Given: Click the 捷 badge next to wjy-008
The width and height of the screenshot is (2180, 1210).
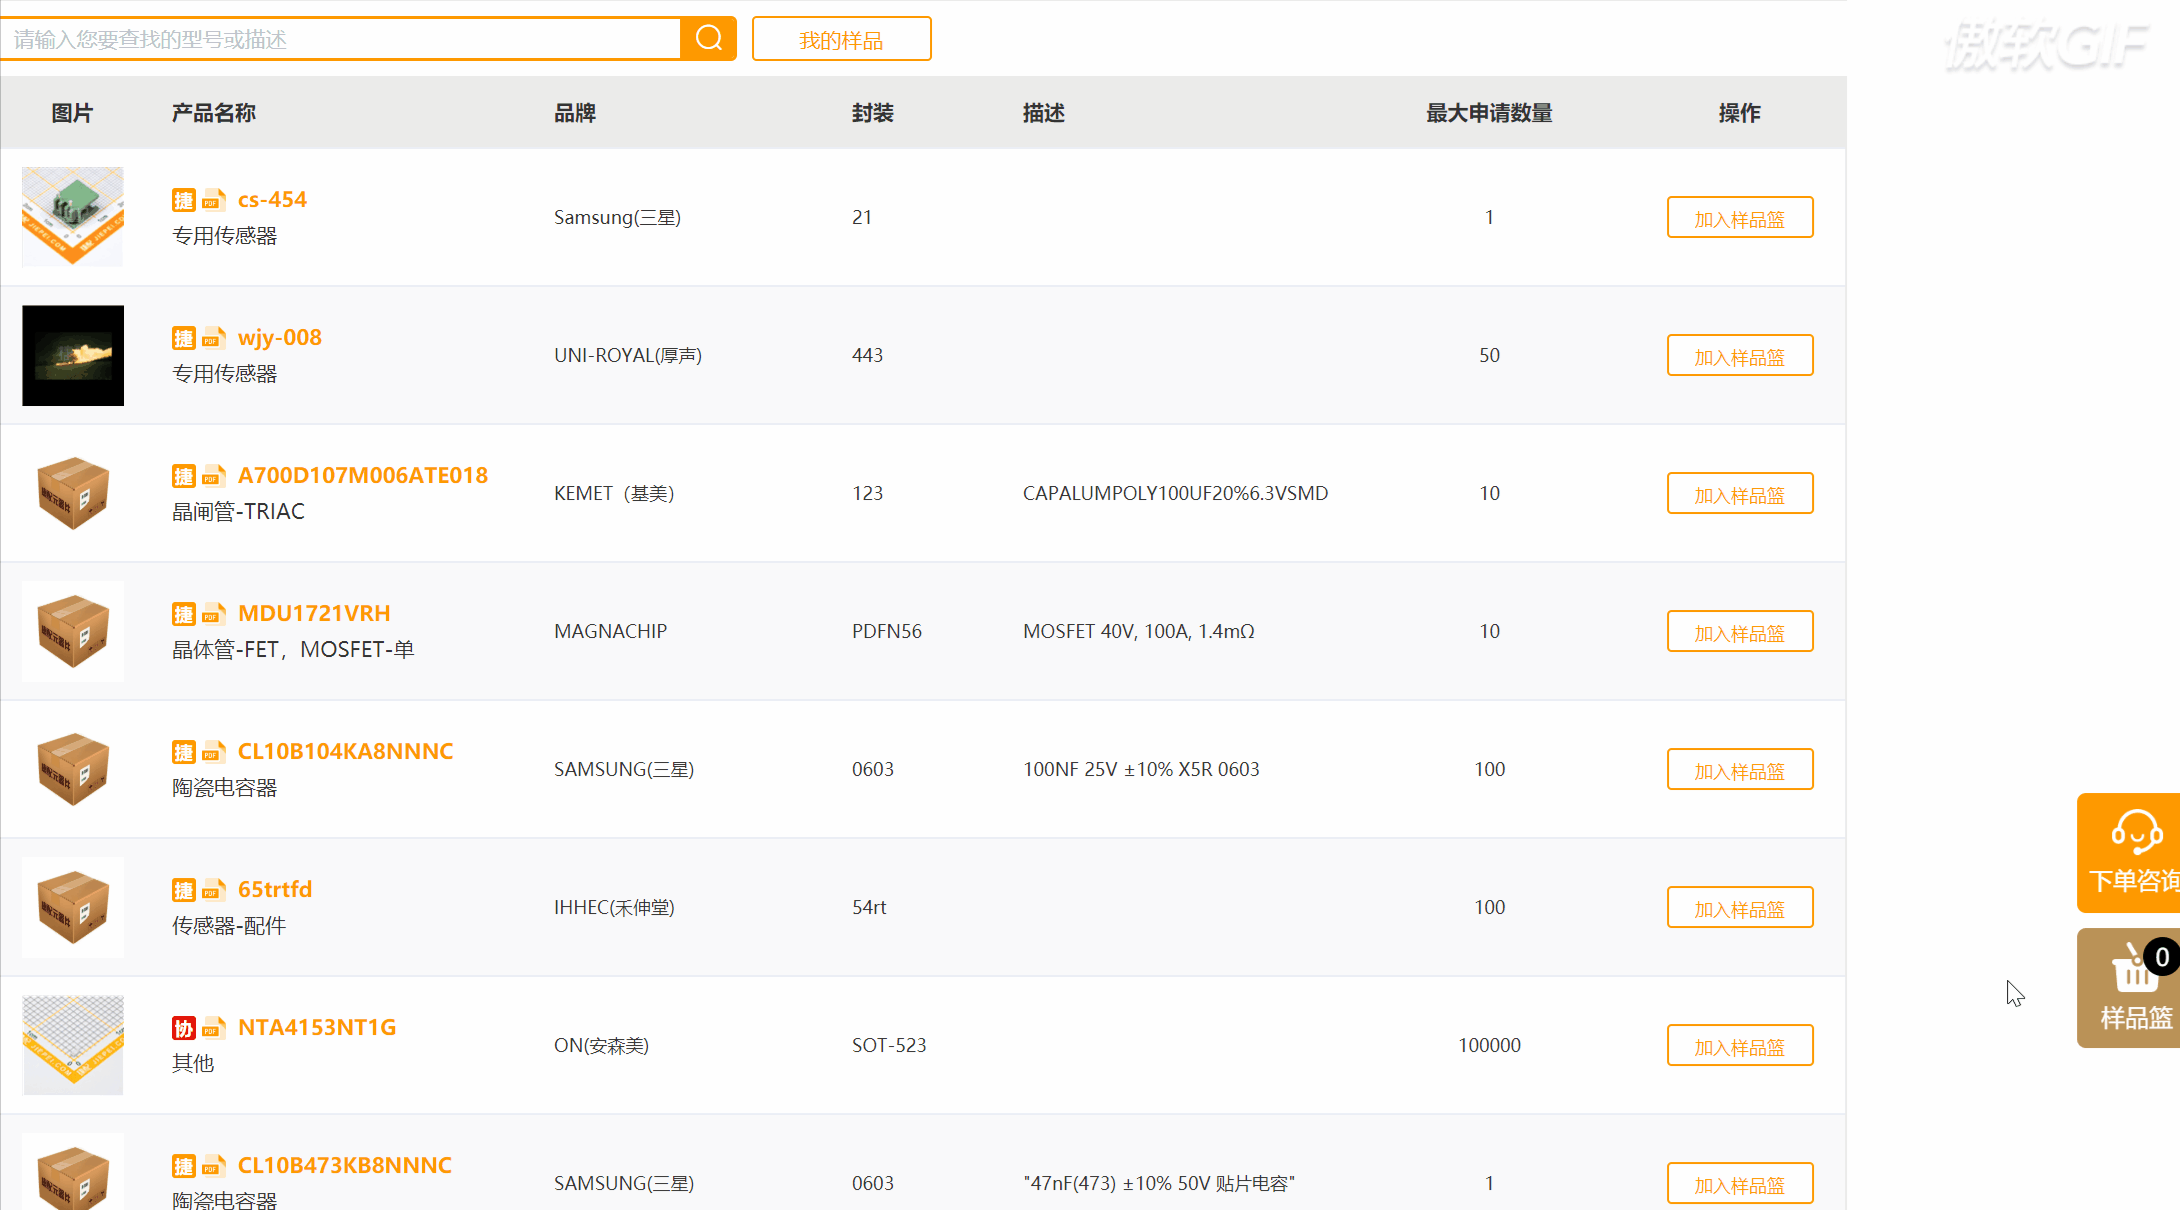Looking at the screenshot, I should coord(183,338).
